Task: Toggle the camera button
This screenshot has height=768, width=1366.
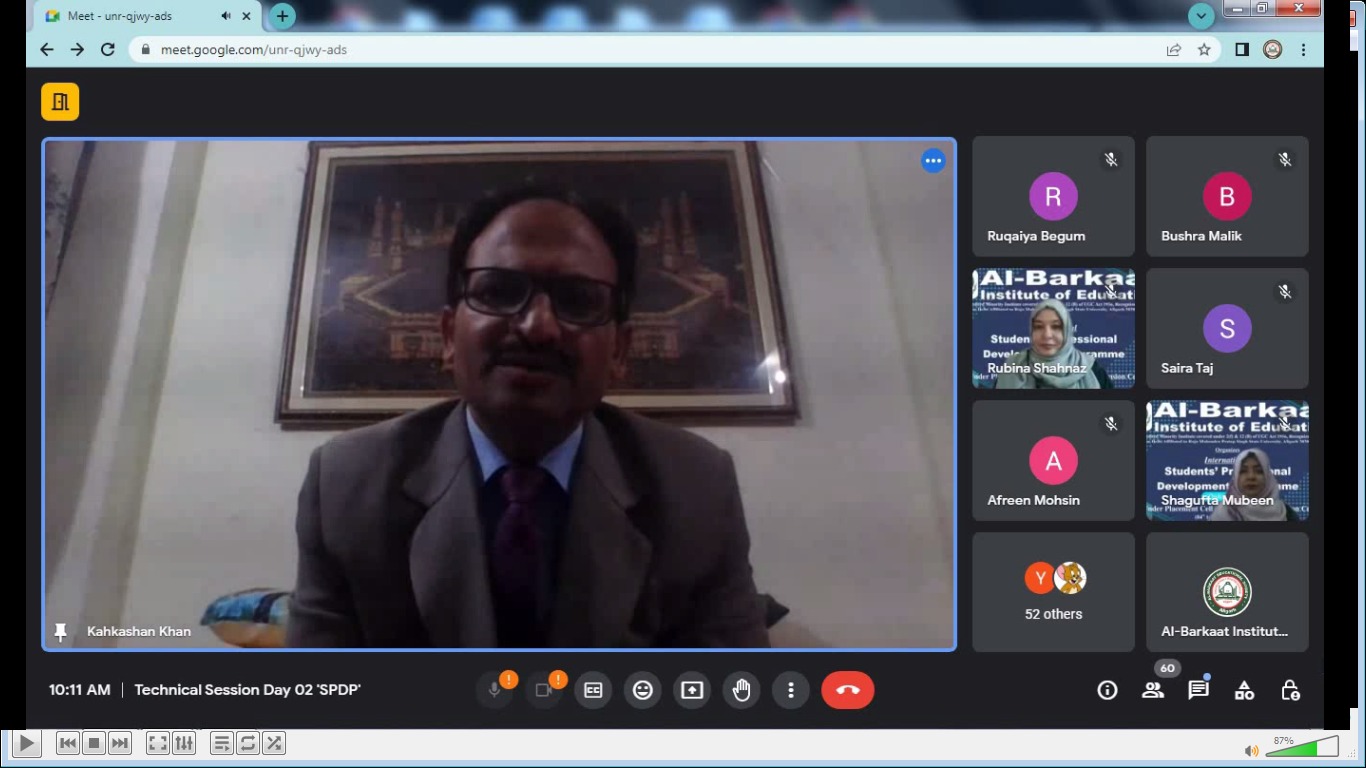Action: (544, 690)
